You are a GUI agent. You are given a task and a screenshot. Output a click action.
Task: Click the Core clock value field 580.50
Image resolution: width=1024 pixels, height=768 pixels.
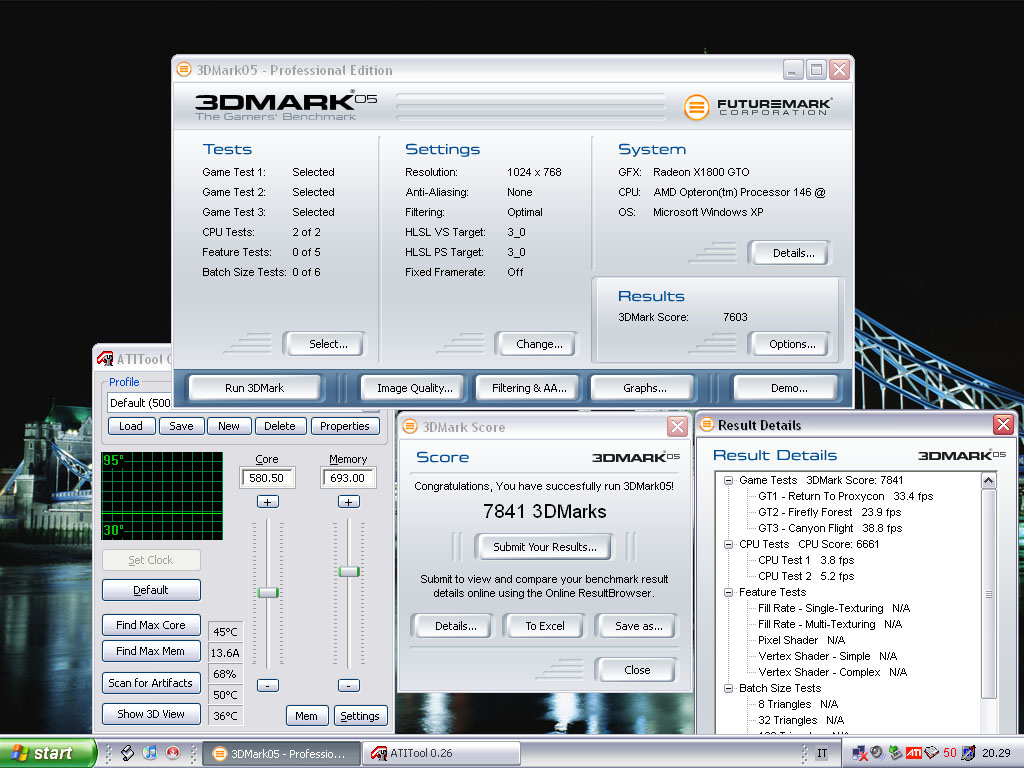coord(267,477)
